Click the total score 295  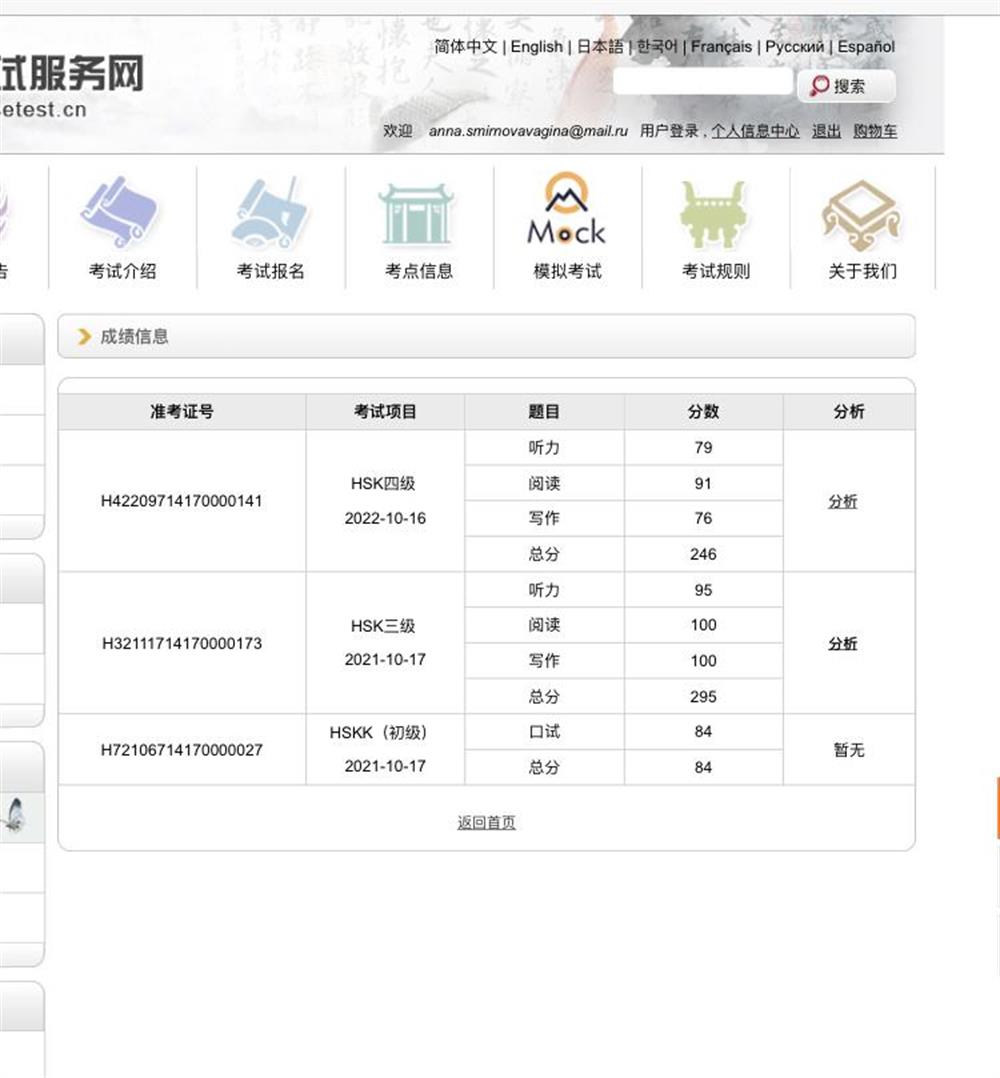tap(703, 696)
